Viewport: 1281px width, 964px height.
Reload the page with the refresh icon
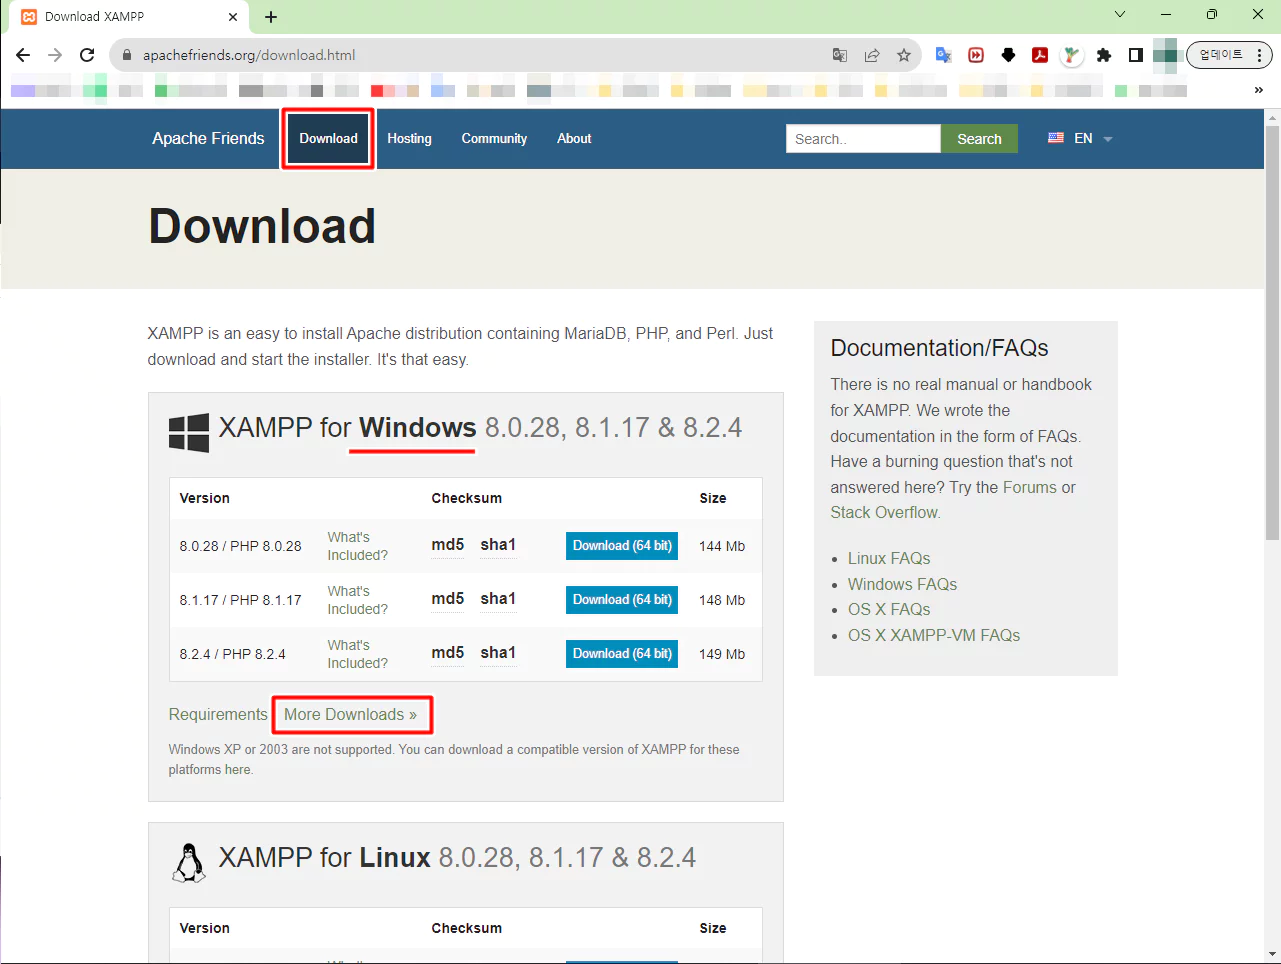(87, 55)
